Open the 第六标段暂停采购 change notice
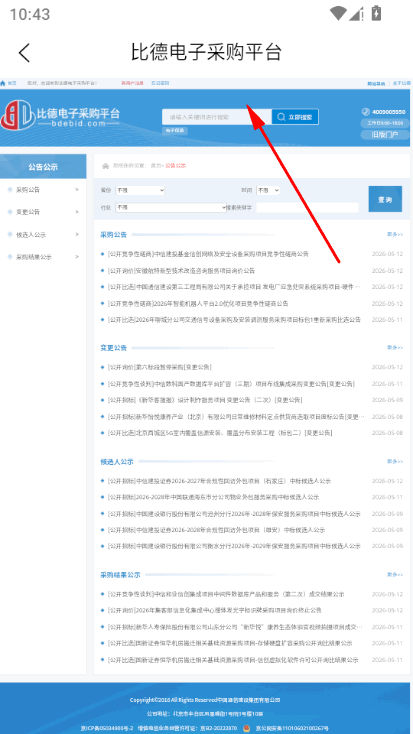The width and height of the screenshot is (413, 734). [159, 367]
